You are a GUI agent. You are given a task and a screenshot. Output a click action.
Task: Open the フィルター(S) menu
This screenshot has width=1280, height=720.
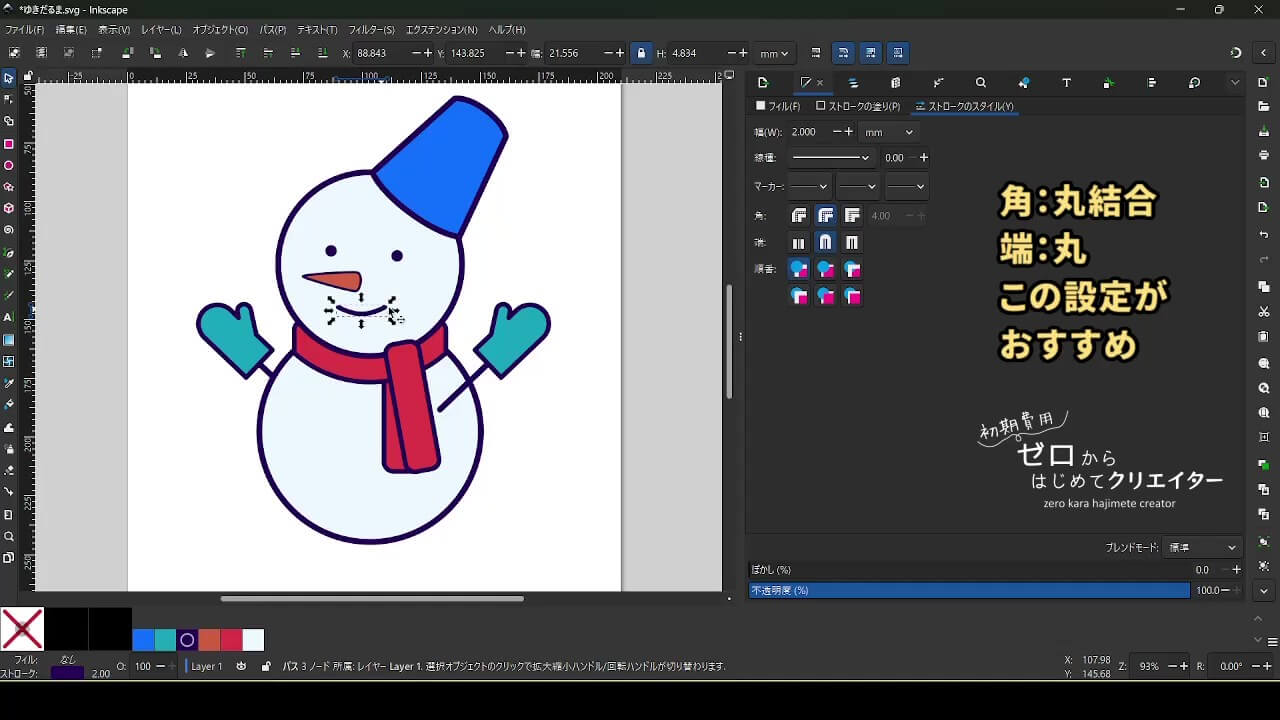coord(371,30)
